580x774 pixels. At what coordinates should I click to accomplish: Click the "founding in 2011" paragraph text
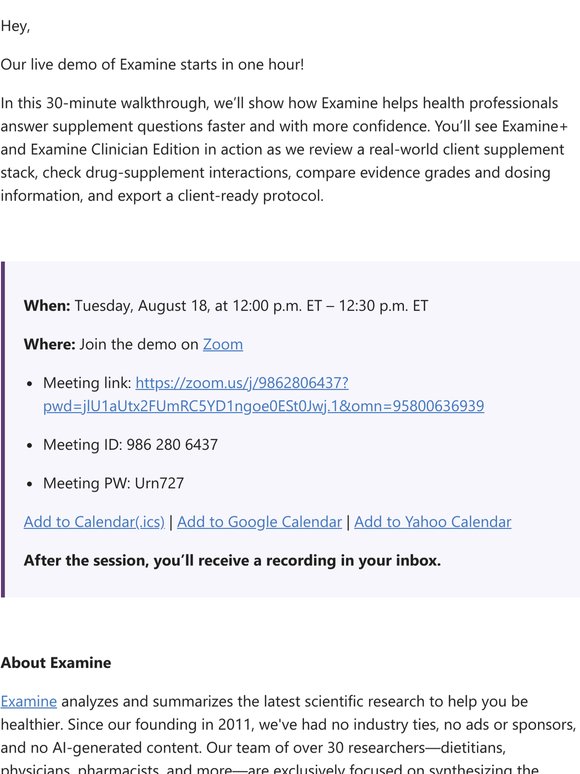point(289,735)
